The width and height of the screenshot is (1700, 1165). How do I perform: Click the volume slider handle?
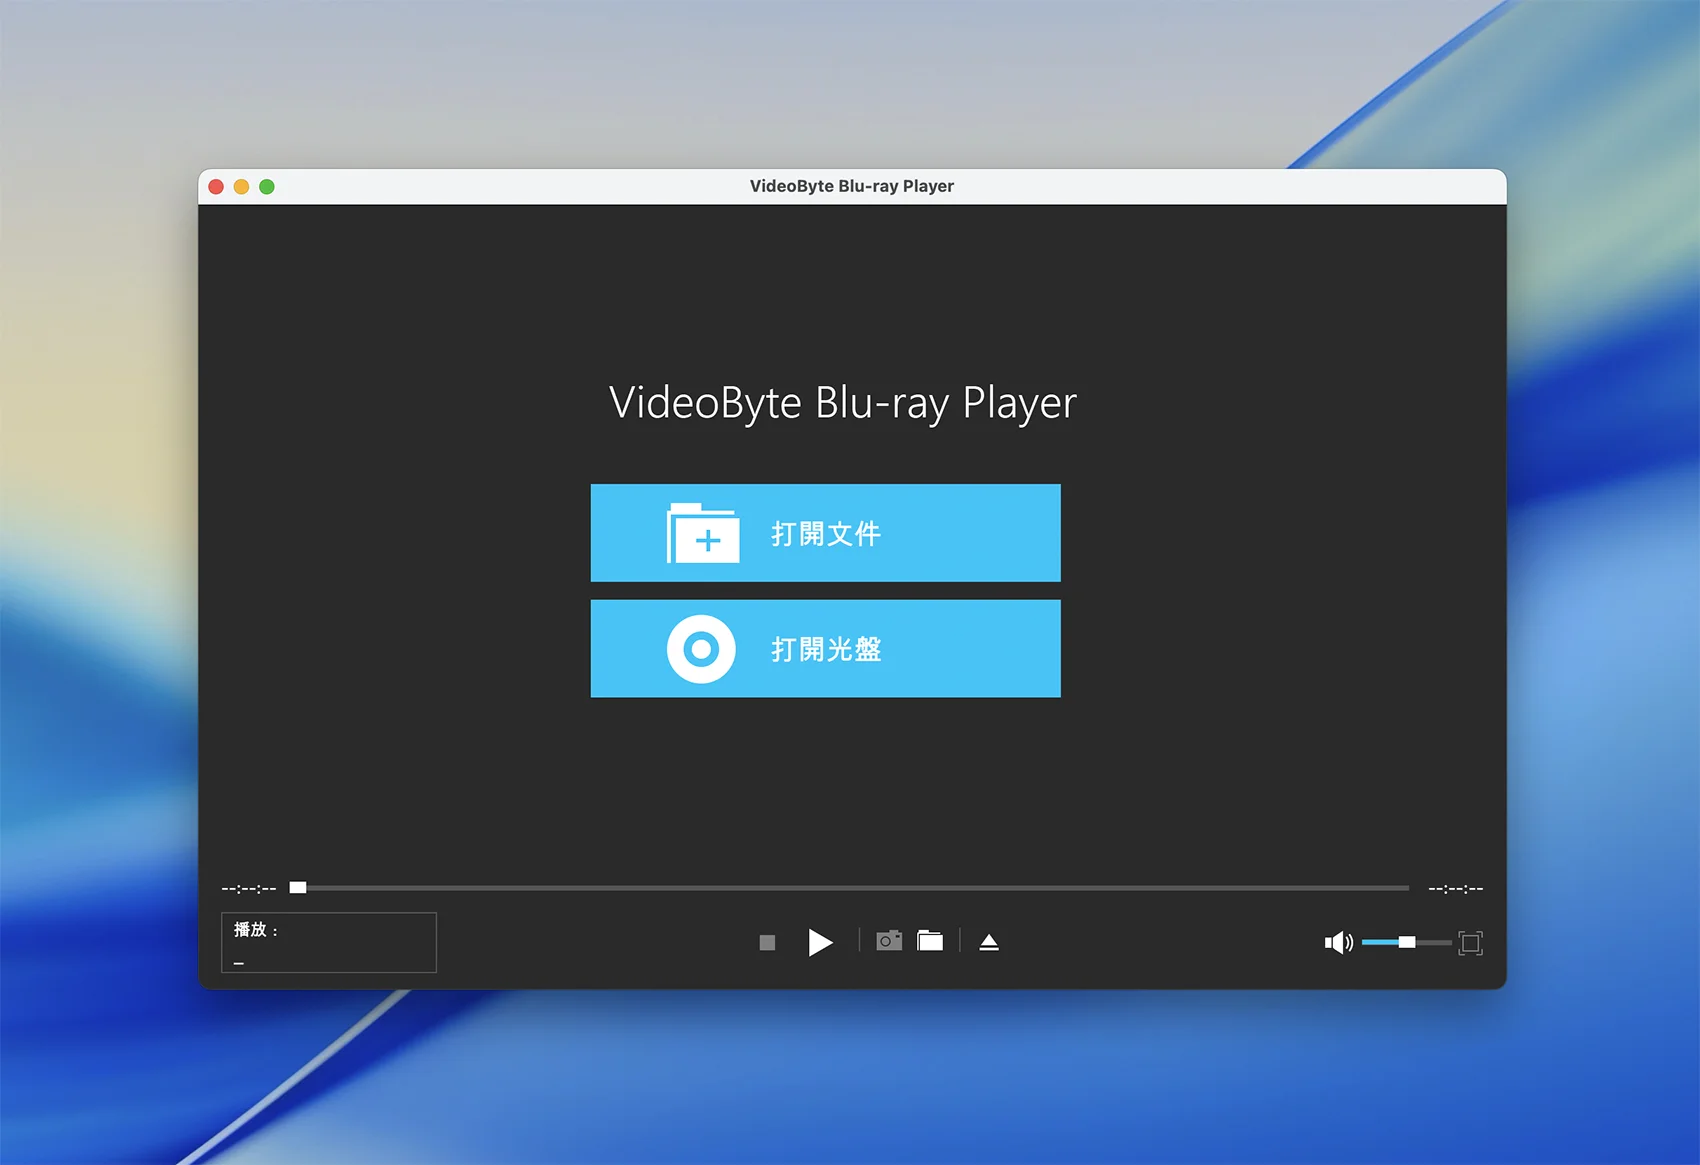[x=1407, y=942]
